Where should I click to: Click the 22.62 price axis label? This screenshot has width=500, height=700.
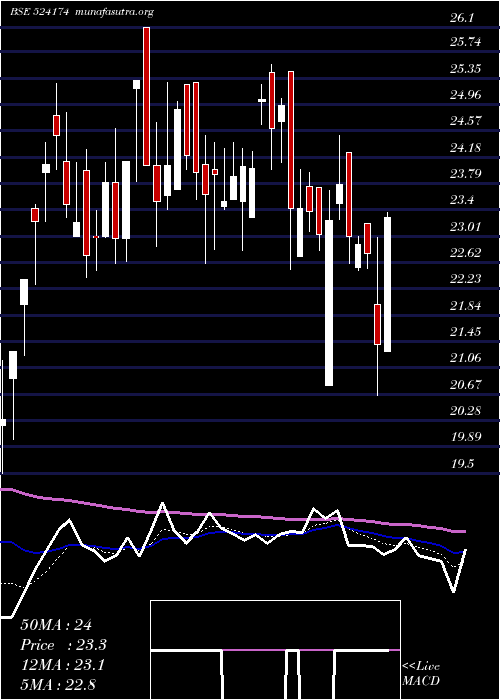click(466, 253)
